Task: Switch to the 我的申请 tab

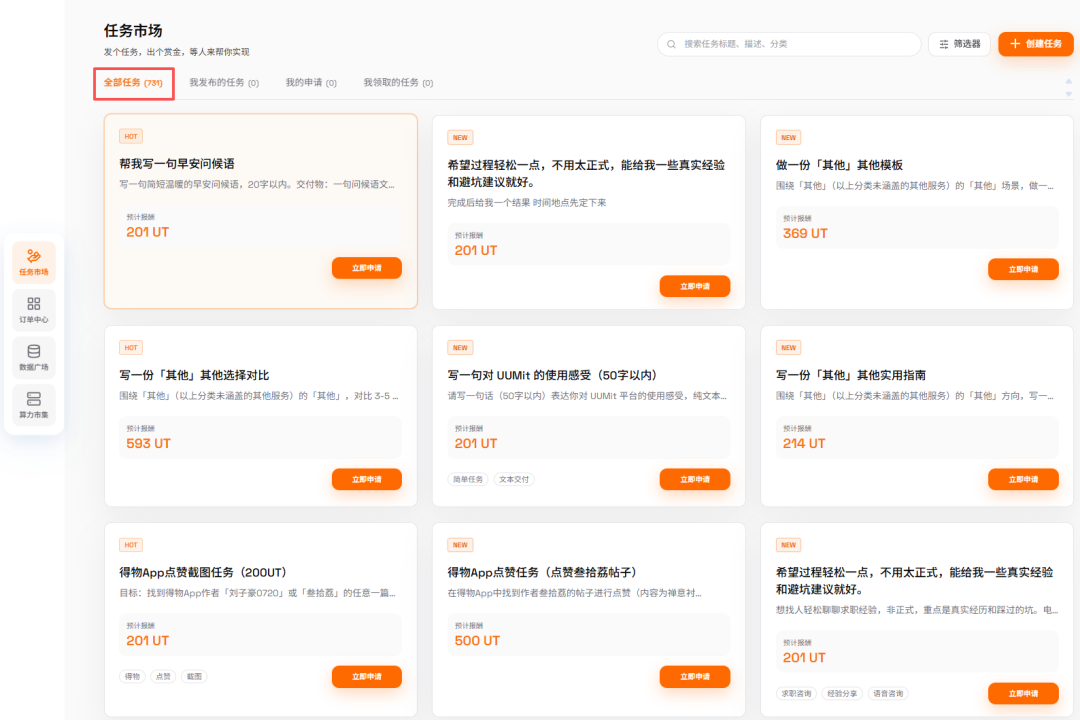Action: [311, 83]
